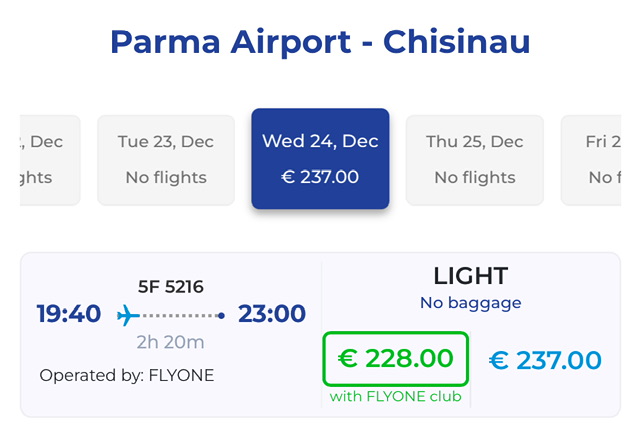Screen dimensions: 640x434
Task: Click the No baggage label
Action: 470,303
